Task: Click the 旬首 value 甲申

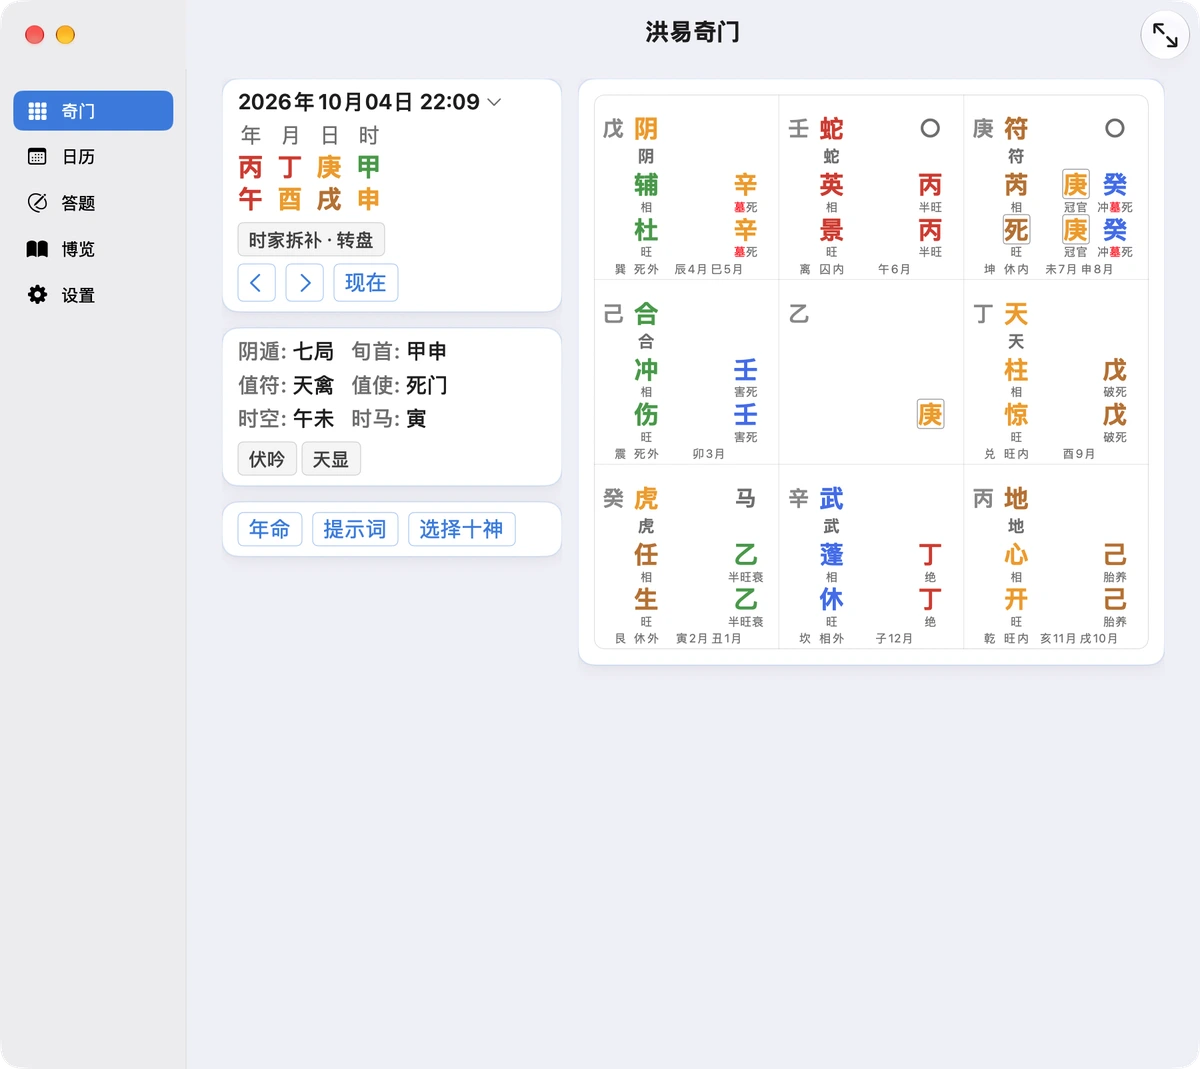Action: coord(427,352)
